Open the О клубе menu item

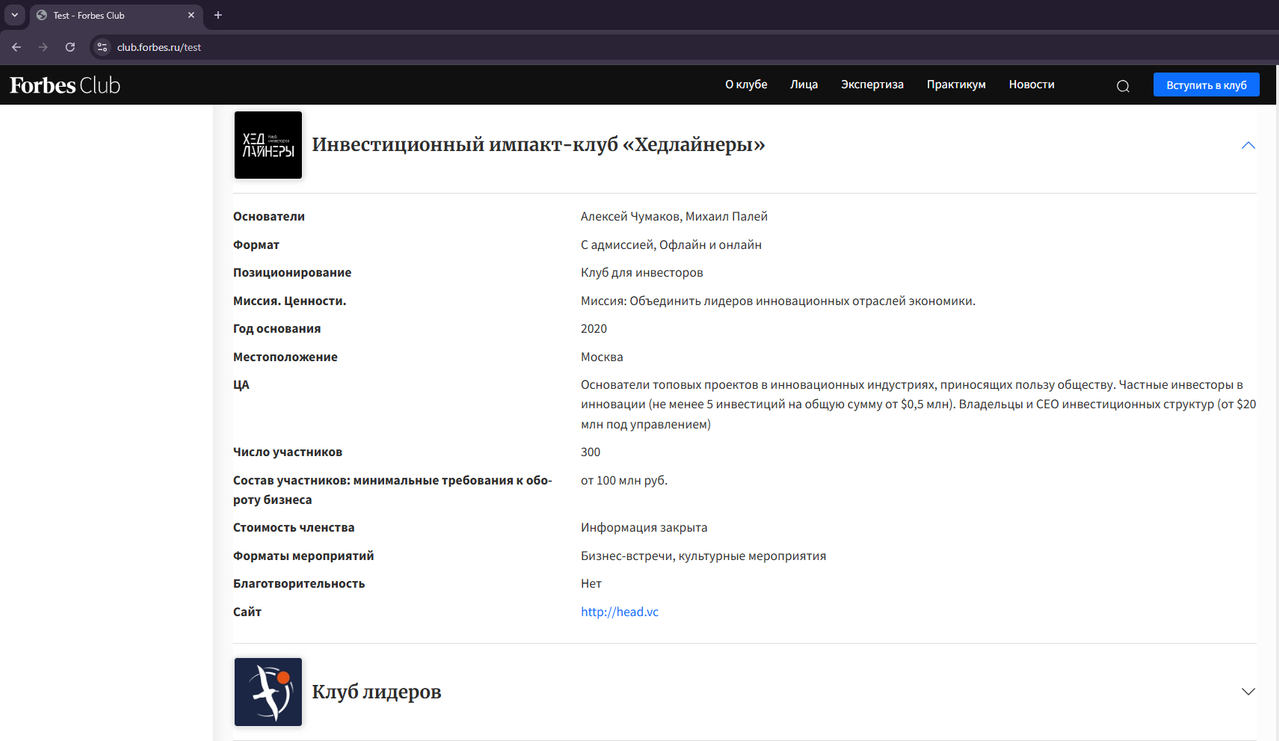point(746,85)
